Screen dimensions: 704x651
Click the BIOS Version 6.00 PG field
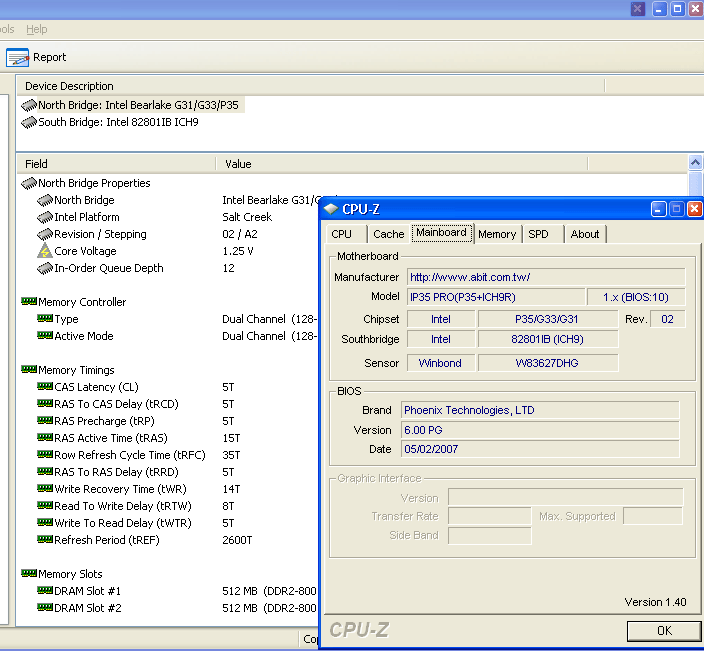click(540, 430)
